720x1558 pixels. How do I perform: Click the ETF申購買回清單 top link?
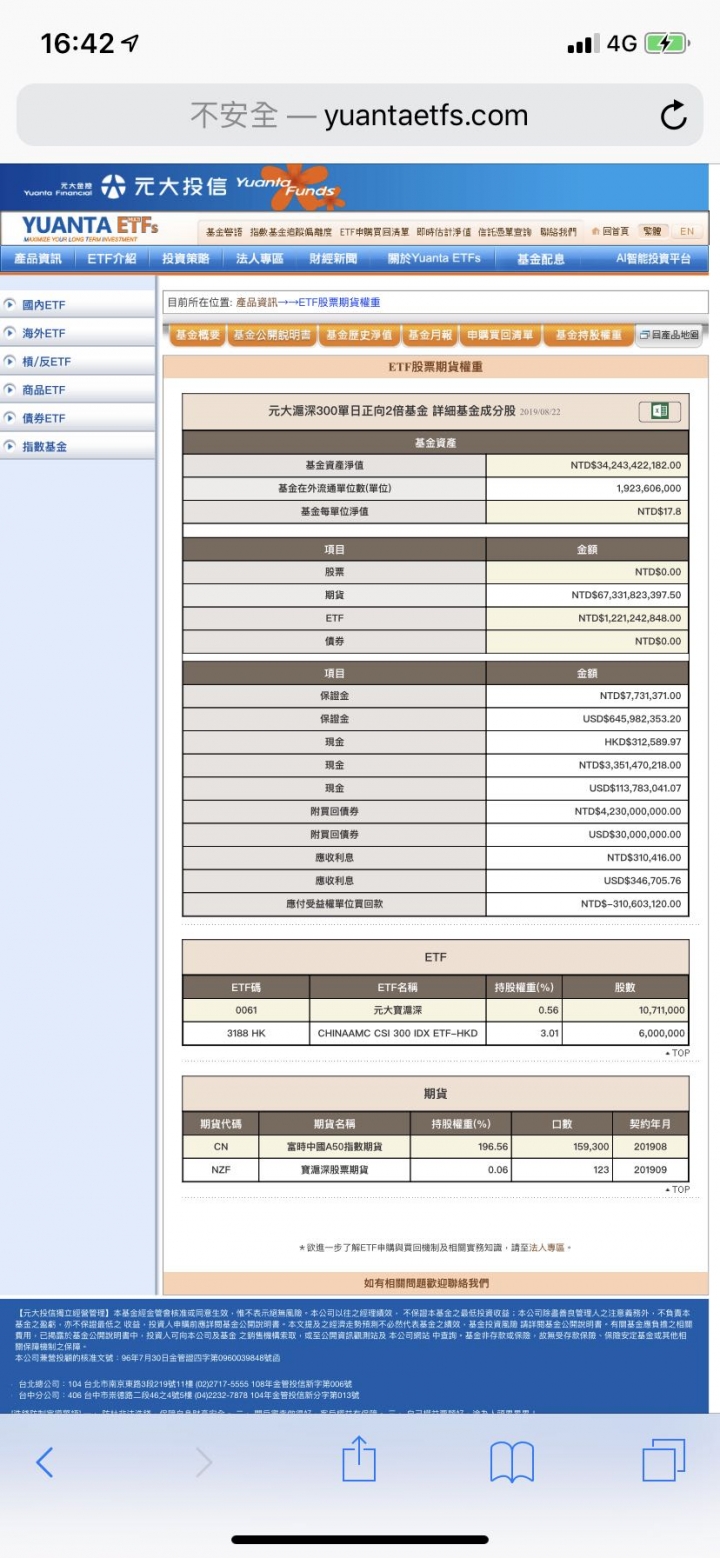[375, 232]
